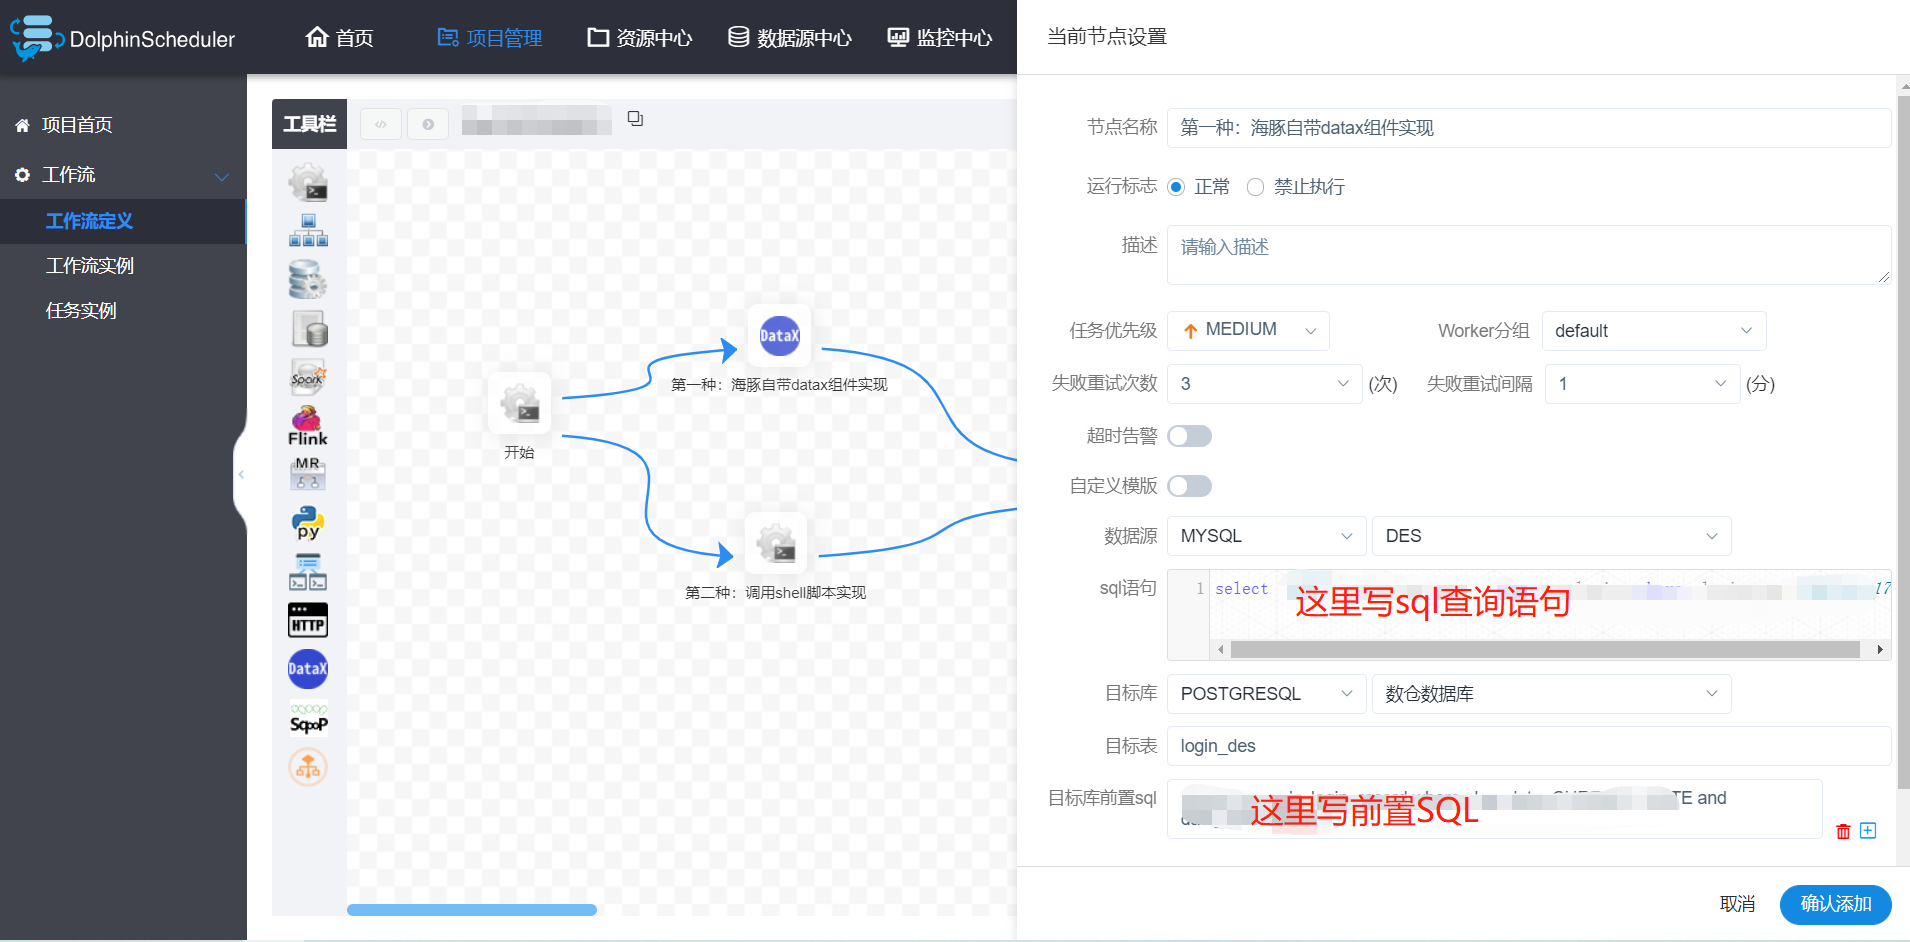Switch to the 监控中心 section

938,37
